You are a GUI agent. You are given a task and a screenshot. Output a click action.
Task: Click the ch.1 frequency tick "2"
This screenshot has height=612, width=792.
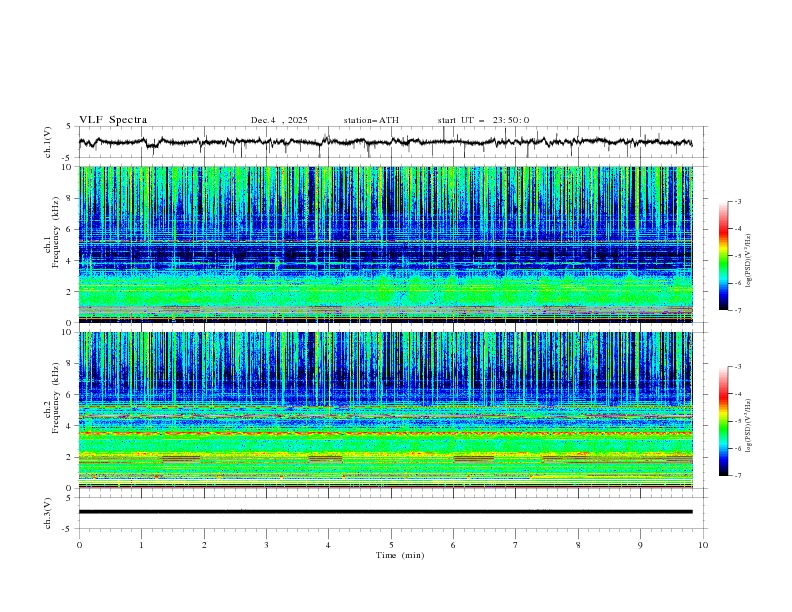pyautogui.click(x=71, y=292)
